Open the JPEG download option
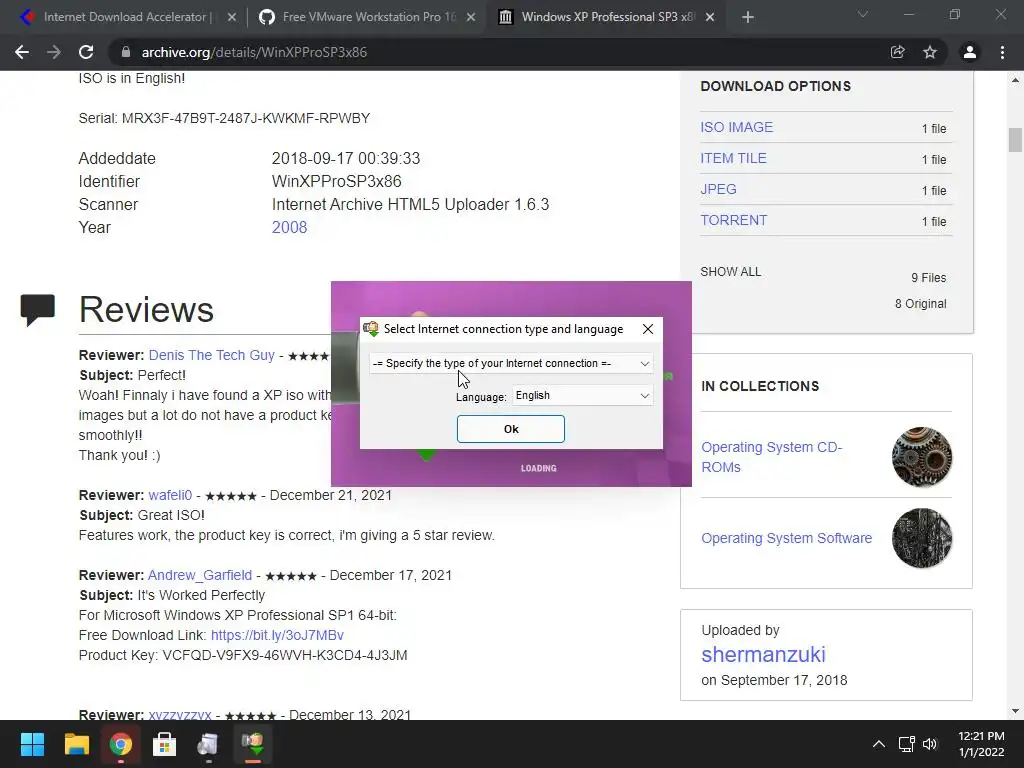This screenshot has width=1024, height=768. 718,189
